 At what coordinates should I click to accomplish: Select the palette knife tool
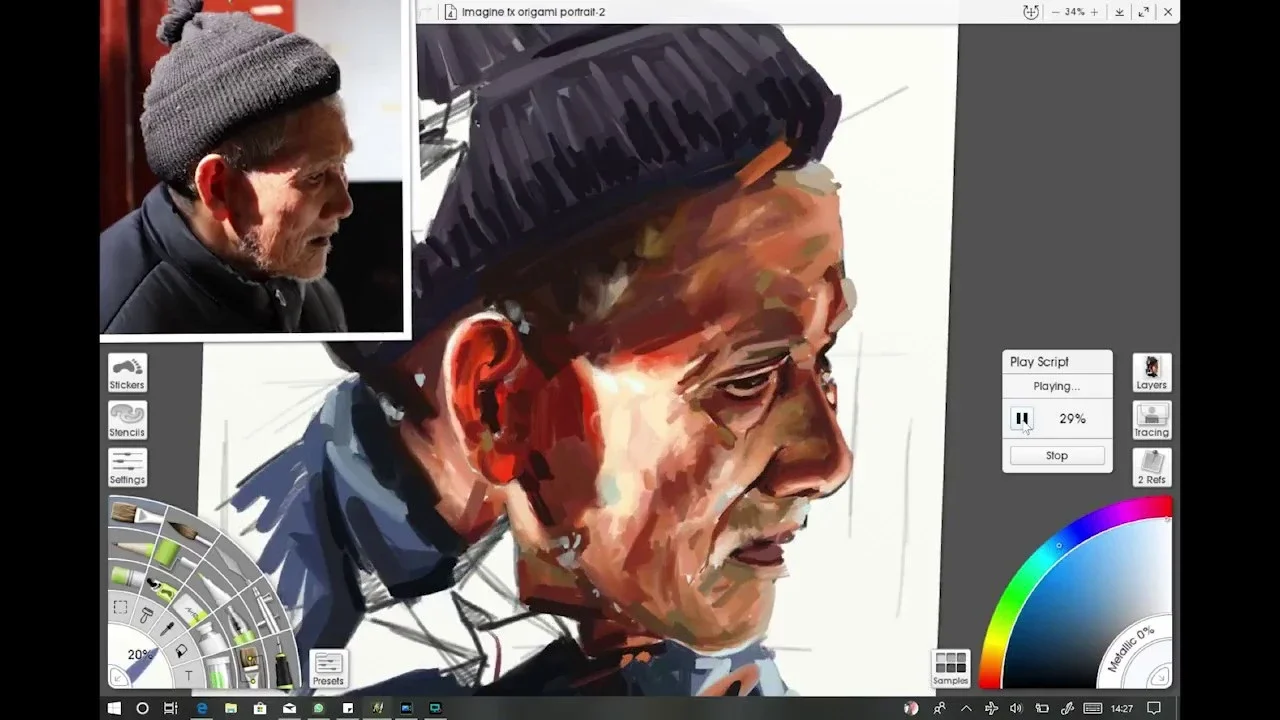[x=232, y=564]
